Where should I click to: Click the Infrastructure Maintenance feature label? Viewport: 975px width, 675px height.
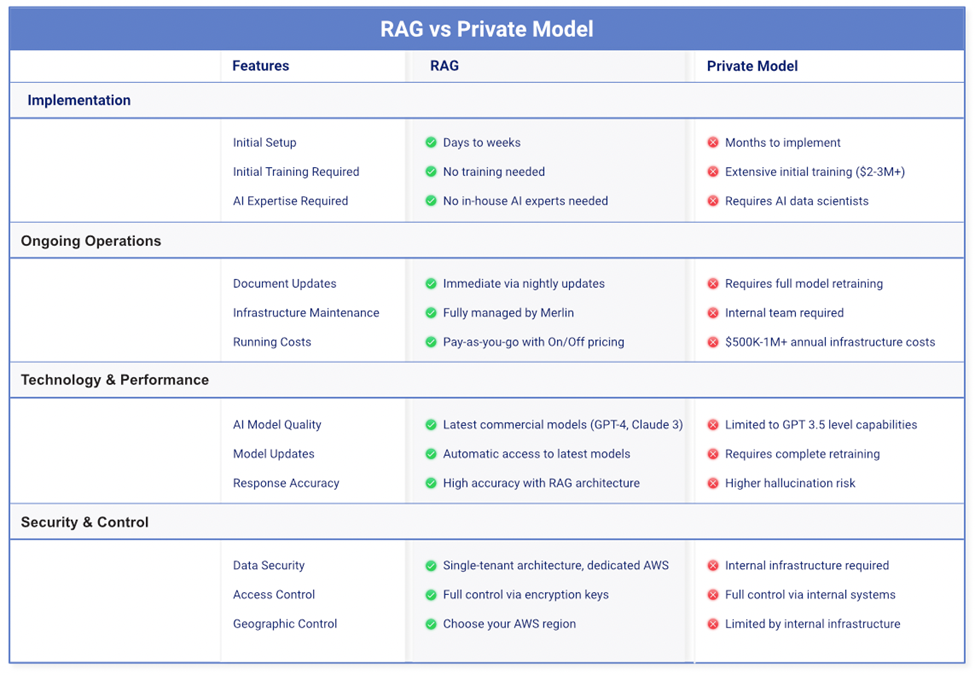[x=306, y=313]
